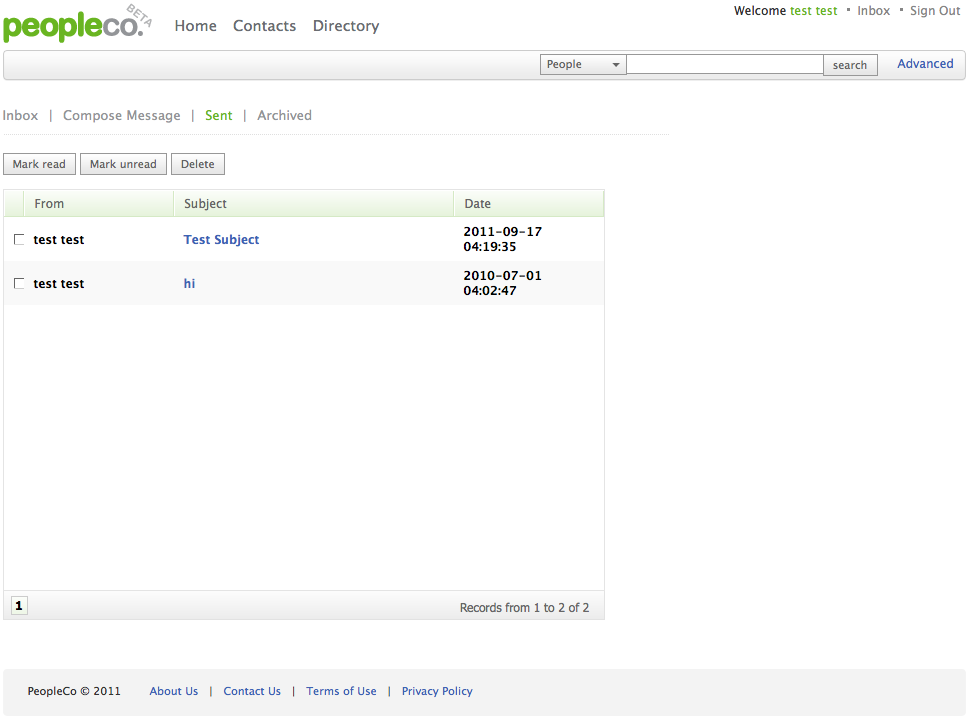Select the checkbox beside the hi message
This screenshot has width=980, height=721.
click(x=19, y=284)
